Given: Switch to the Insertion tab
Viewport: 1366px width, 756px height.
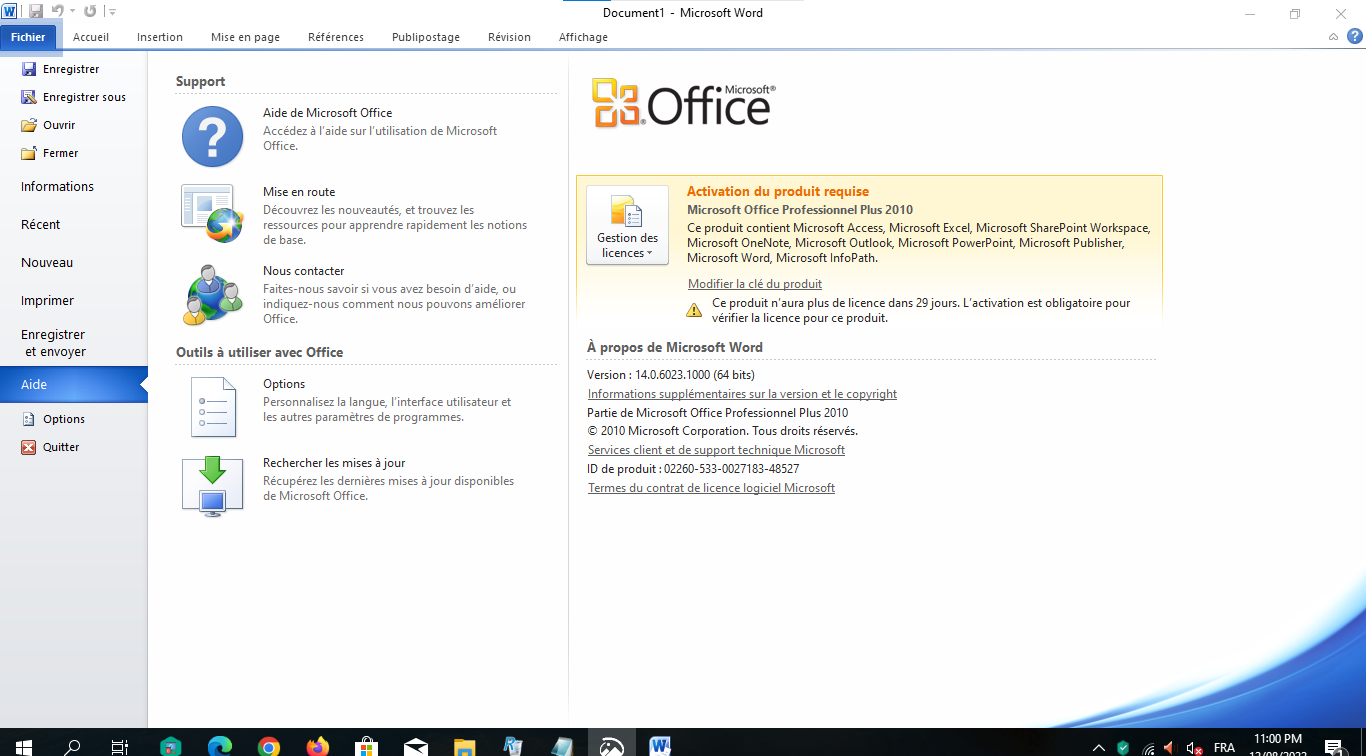Looking at the screenshot, I should [x=160, y=37].
